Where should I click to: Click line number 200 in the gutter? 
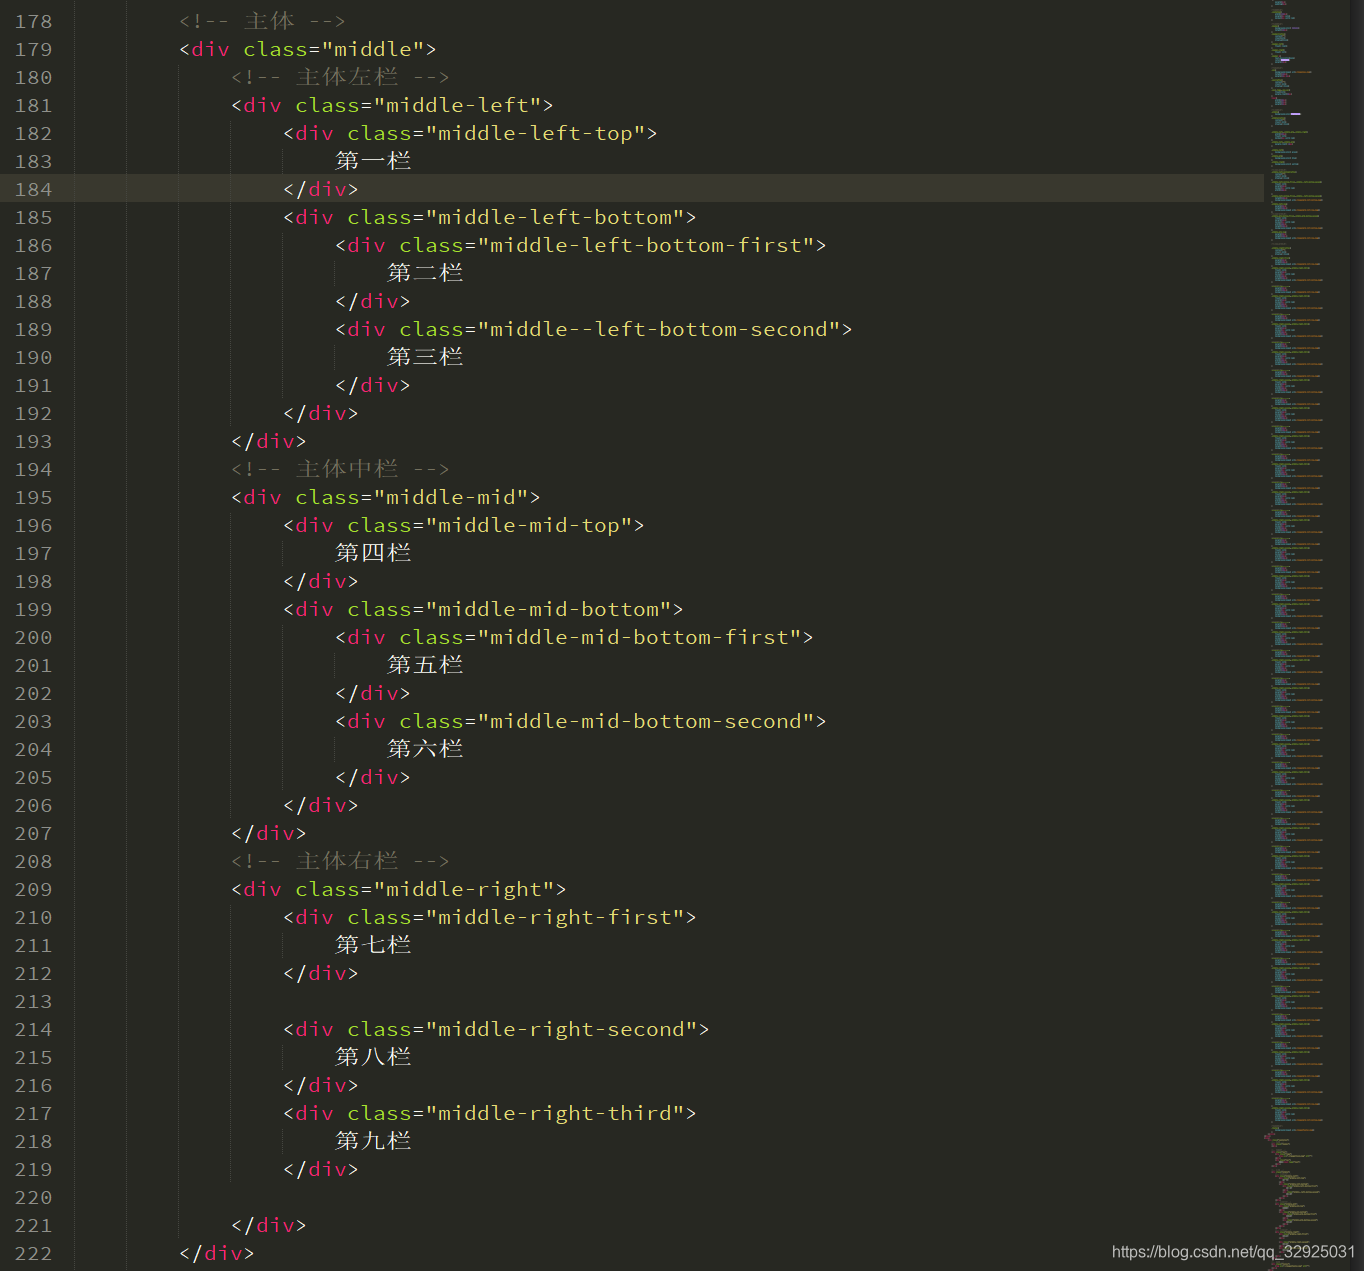click(33, 637)
